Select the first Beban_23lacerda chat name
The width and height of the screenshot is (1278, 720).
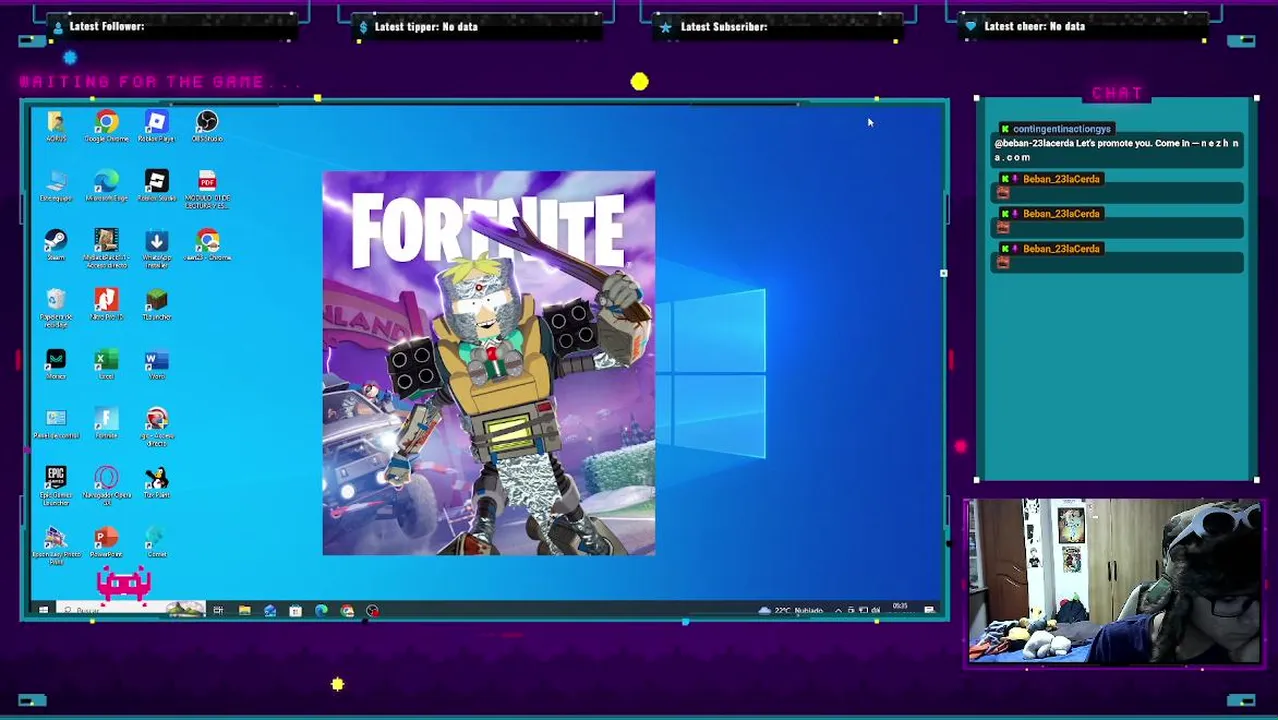1061,179
